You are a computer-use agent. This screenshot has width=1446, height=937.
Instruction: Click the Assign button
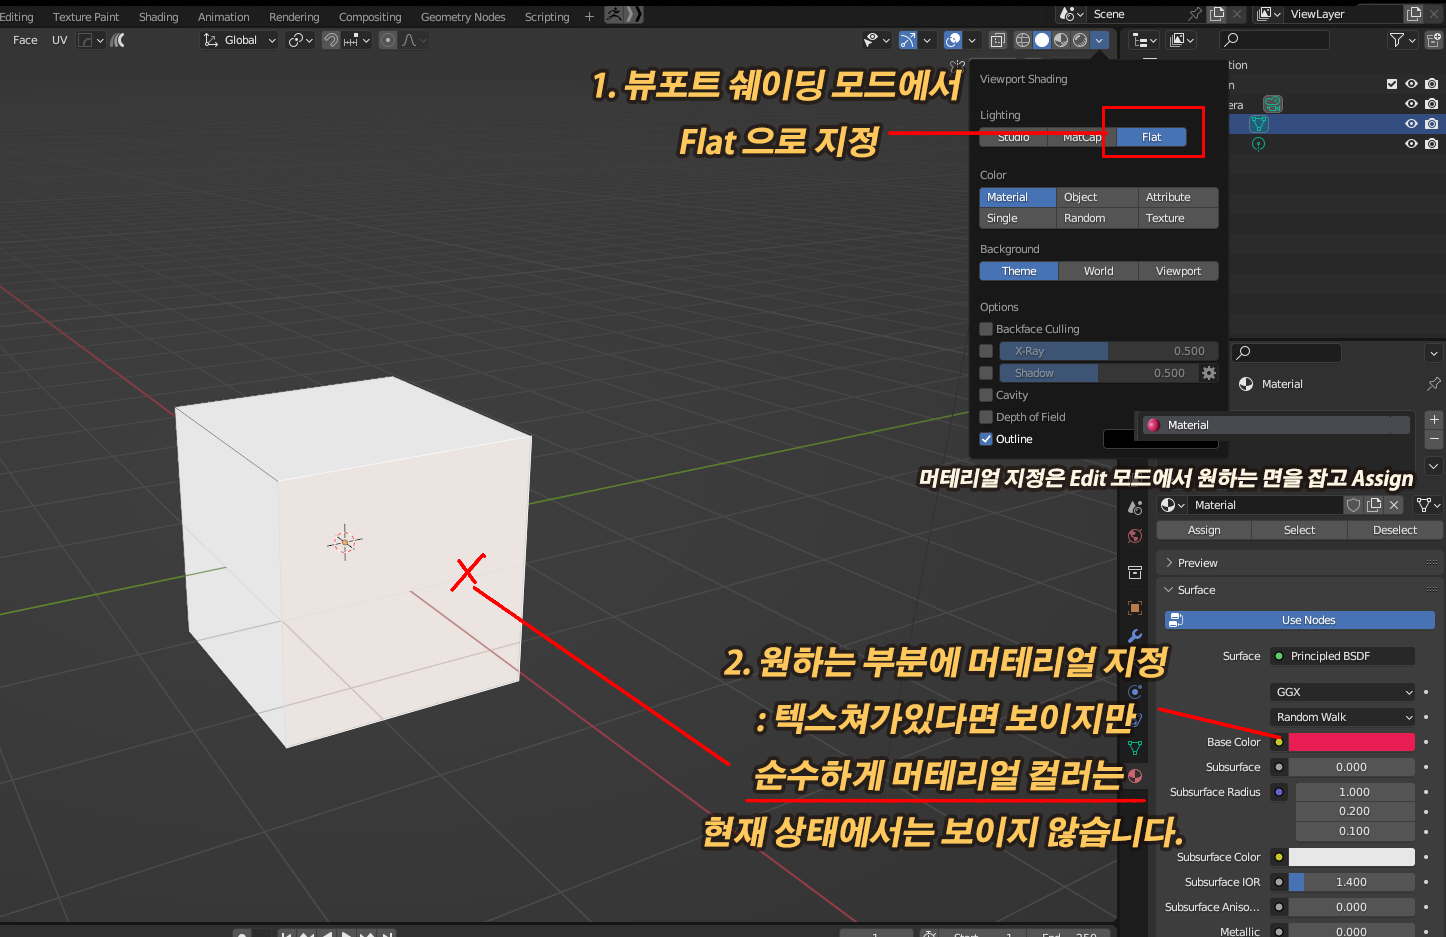point(1204,530)
